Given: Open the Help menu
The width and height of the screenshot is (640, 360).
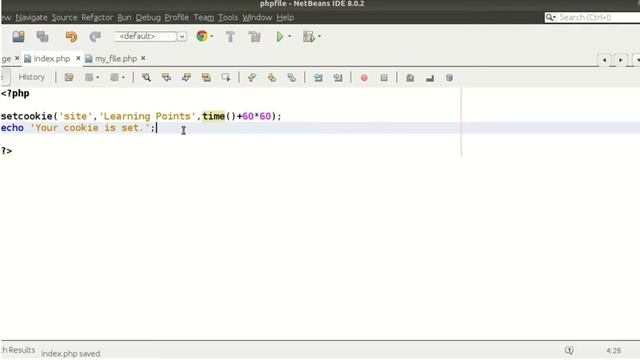Looking at the screenshot, I should (x=285, y=18).
